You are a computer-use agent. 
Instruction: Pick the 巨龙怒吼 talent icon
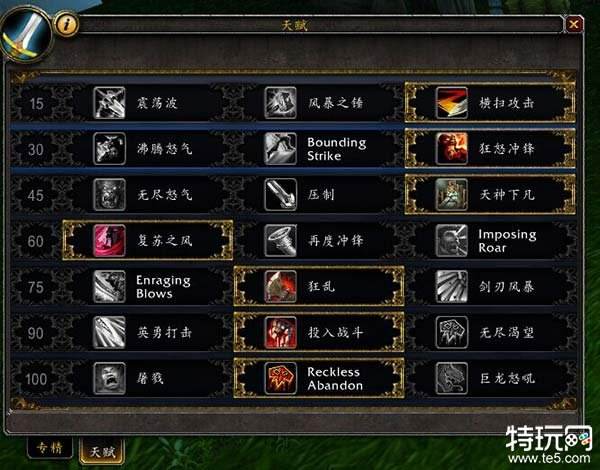(452, 378)
